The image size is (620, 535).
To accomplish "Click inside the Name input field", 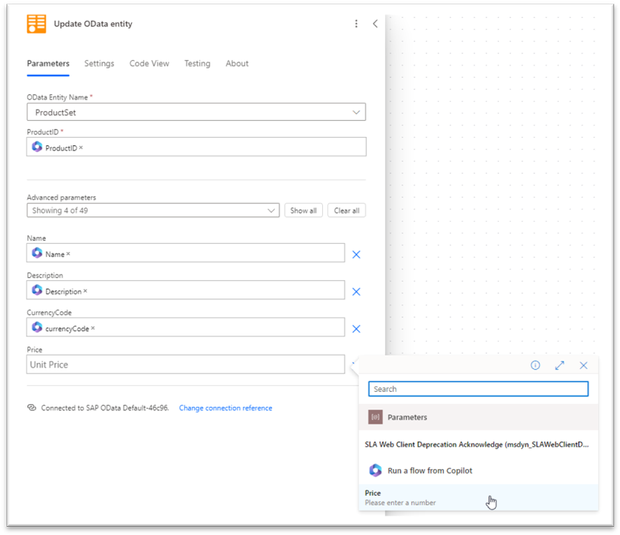I will coord(185,253).
